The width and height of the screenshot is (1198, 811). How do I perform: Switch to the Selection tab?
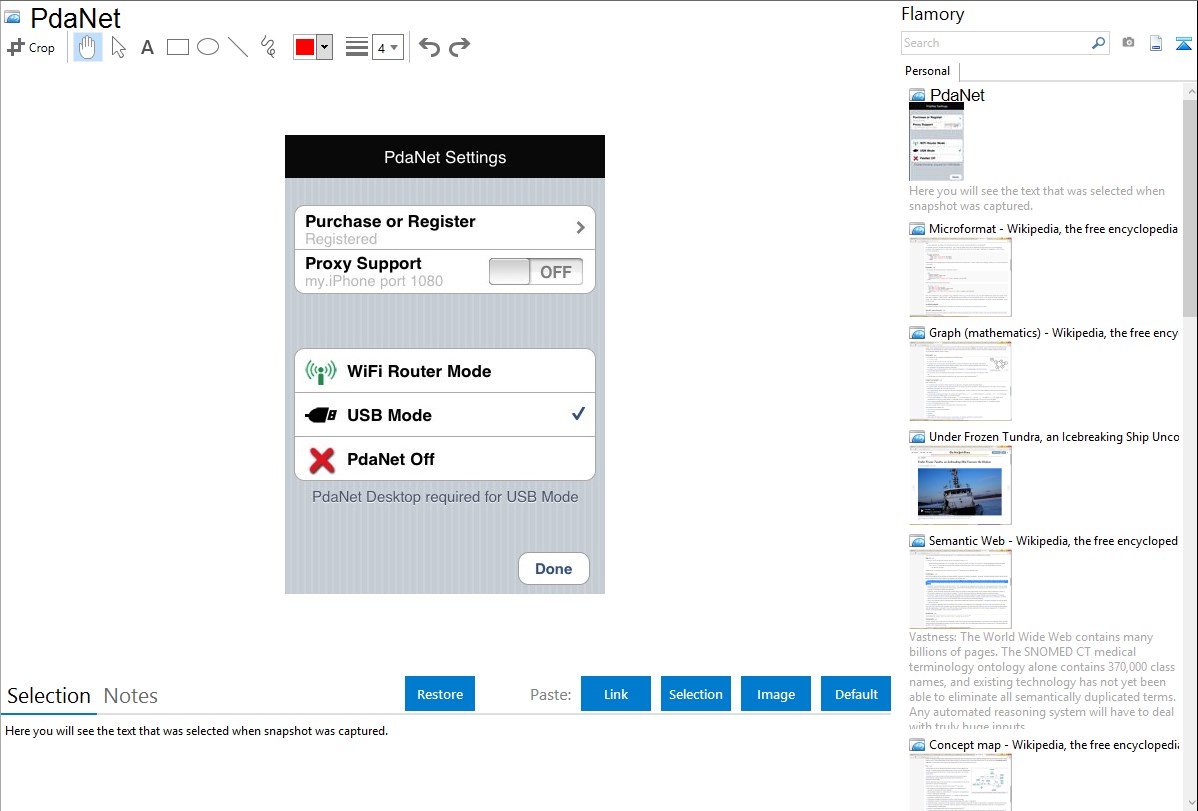coord(49,696)
